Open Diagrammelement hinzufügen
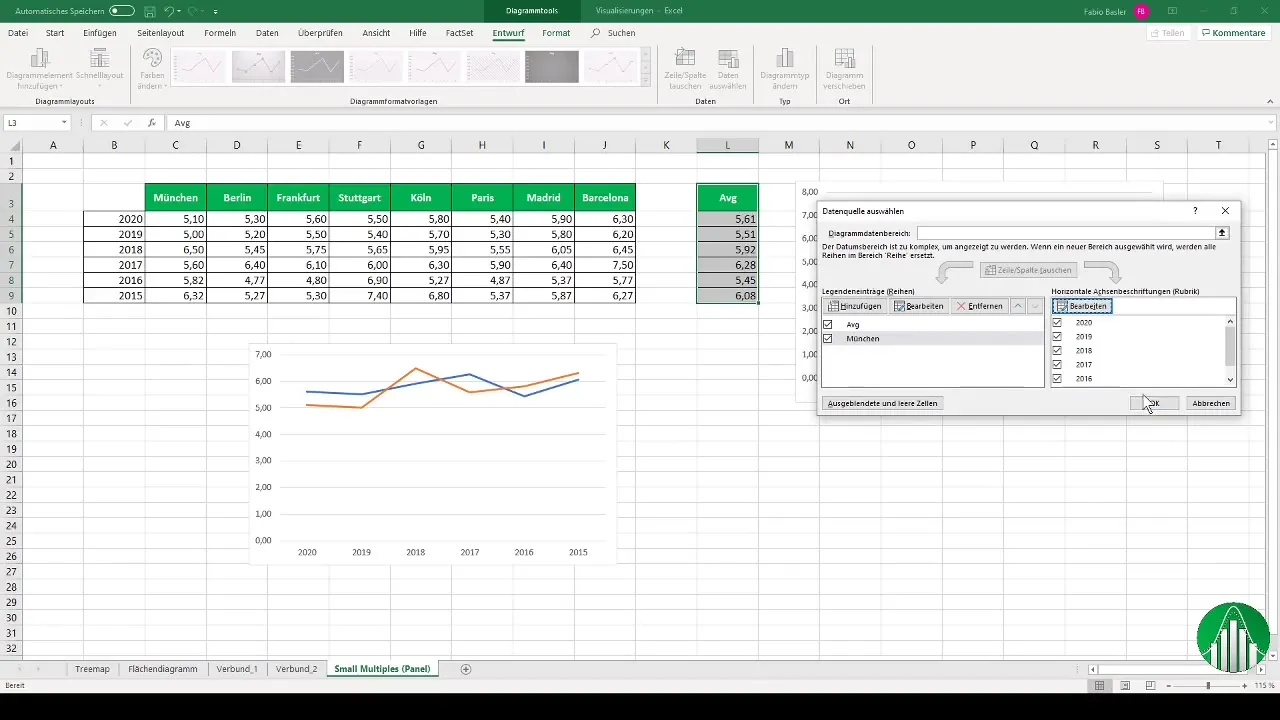The height and width of the screenshot is (720, 1280). click(x=40, y=67)
